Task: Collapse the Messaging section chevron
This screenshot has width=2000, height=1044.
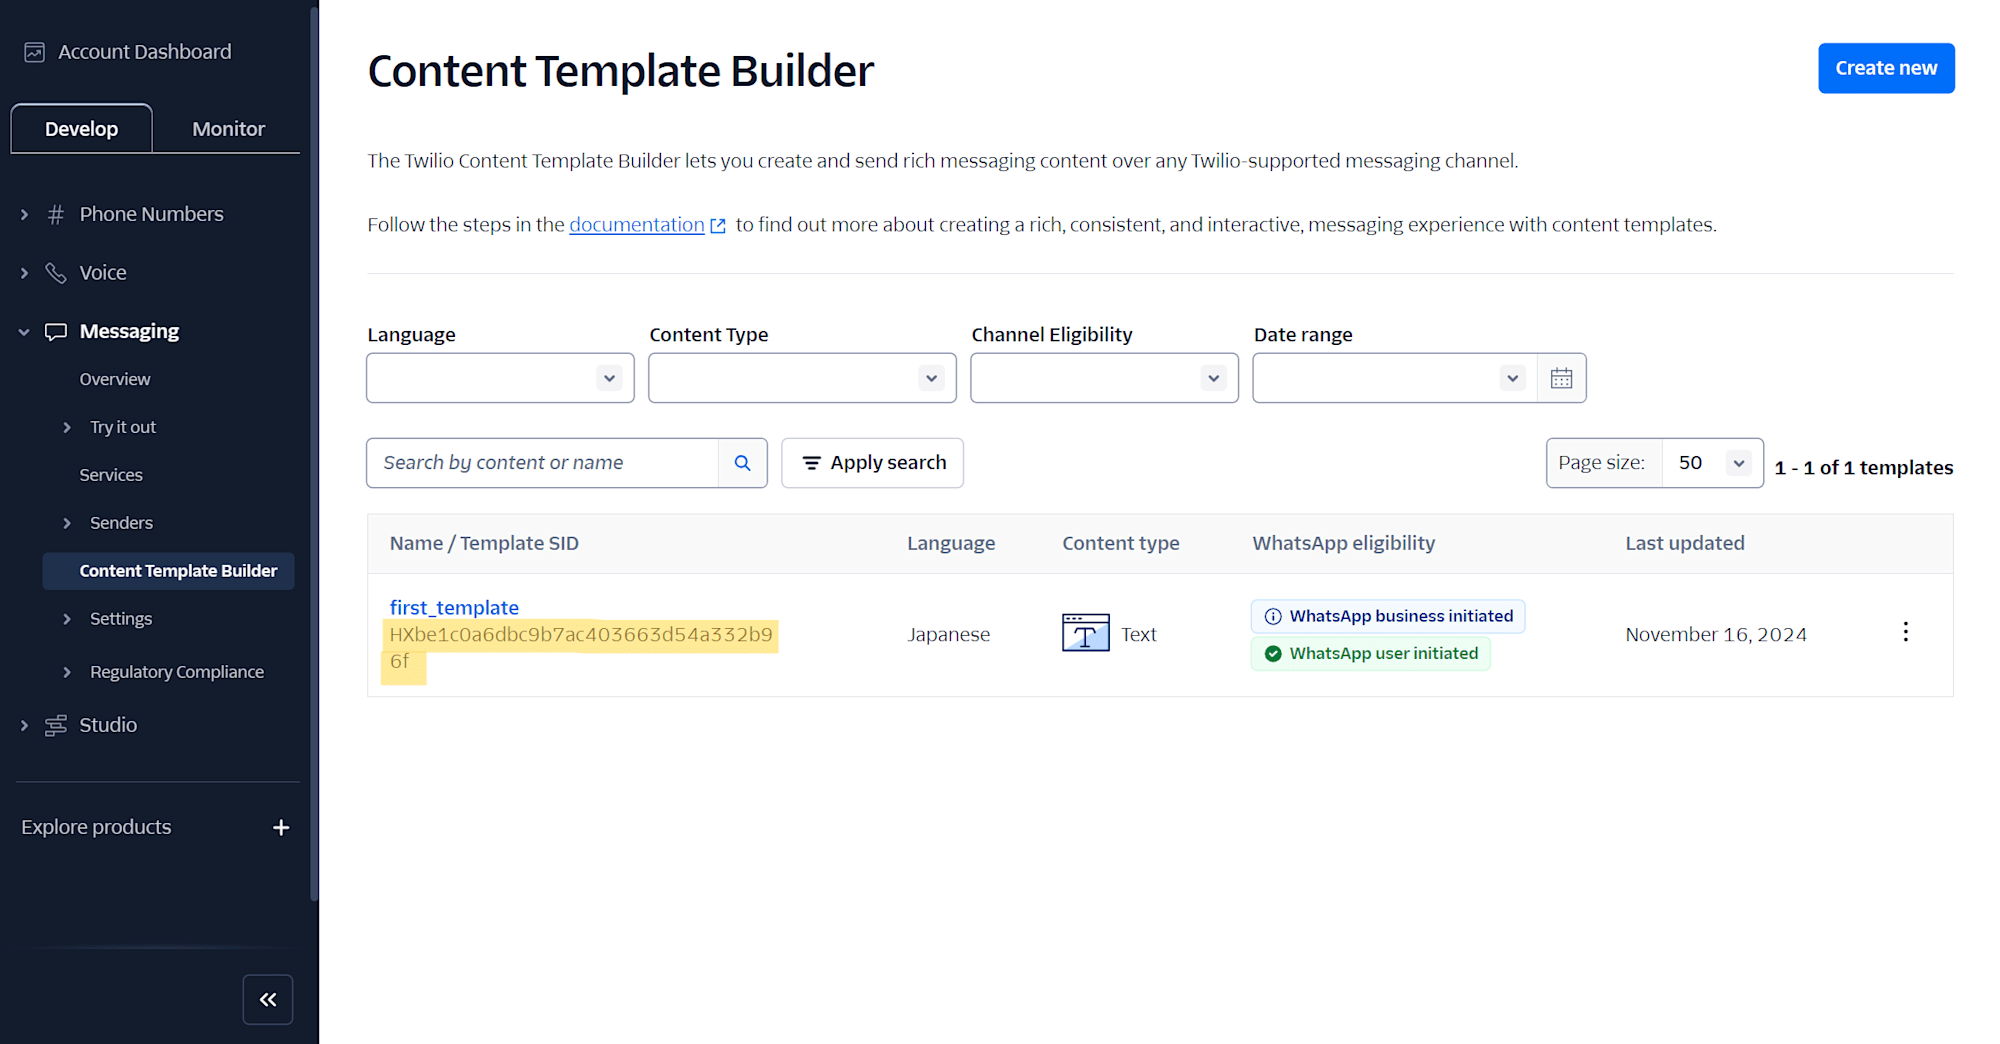Action: point(24,332)
